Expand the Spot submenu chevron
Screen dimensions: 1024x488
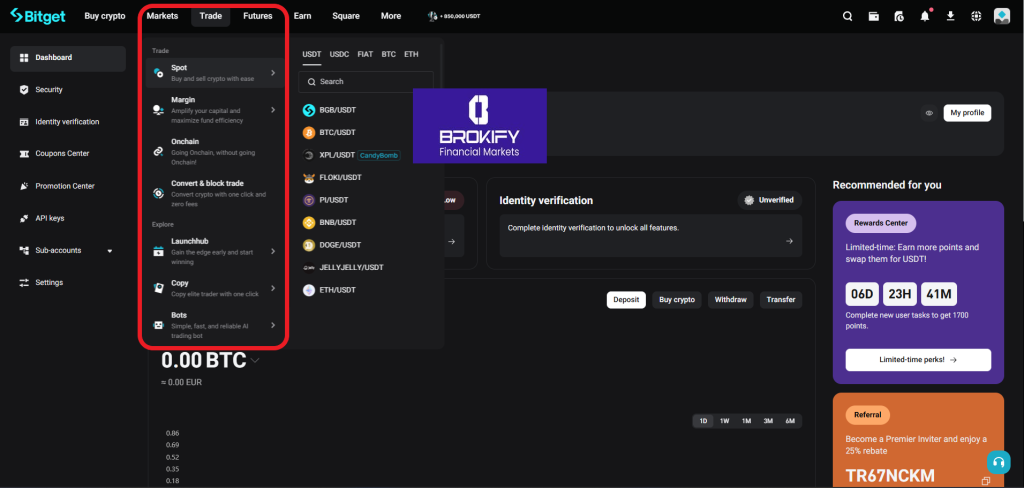(x=273, y=73)
